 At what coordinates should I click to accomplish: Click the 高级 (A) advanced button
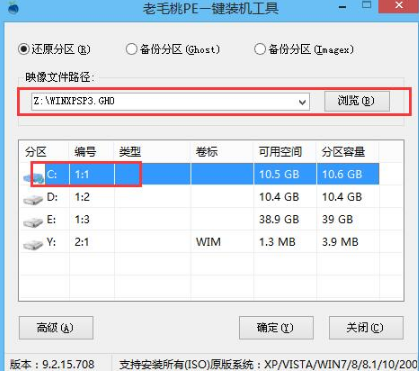click(x=56, y=328)
